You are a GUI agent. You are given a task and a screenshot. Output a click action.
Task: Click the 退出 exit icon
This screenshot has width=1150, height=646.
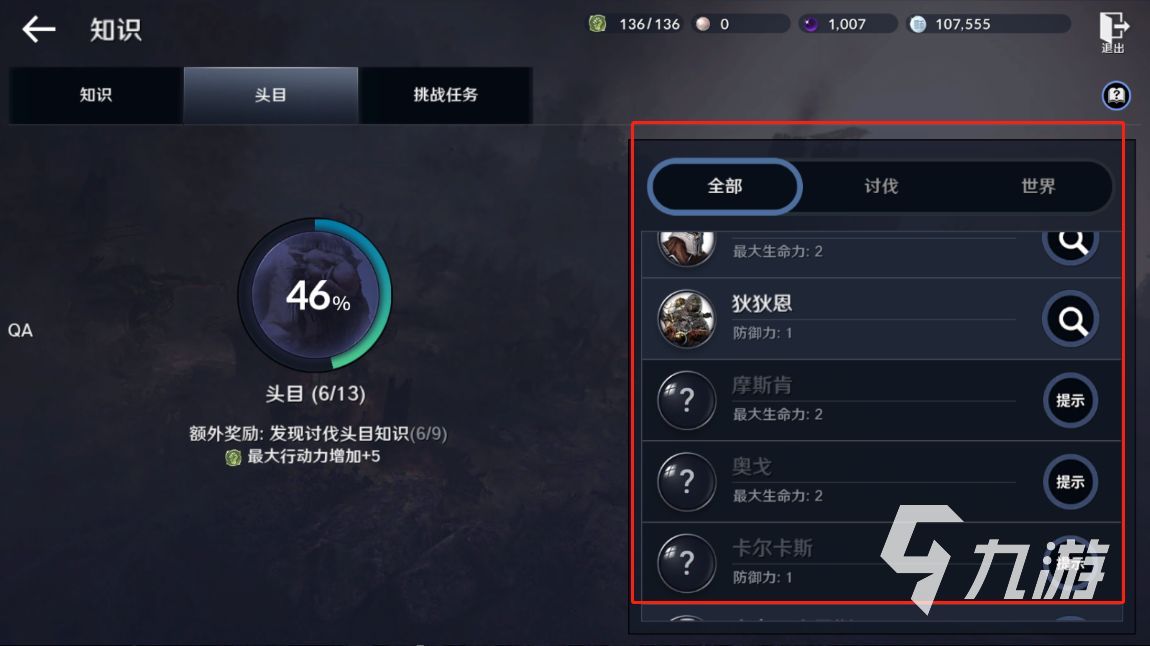tap(1113, 32)
